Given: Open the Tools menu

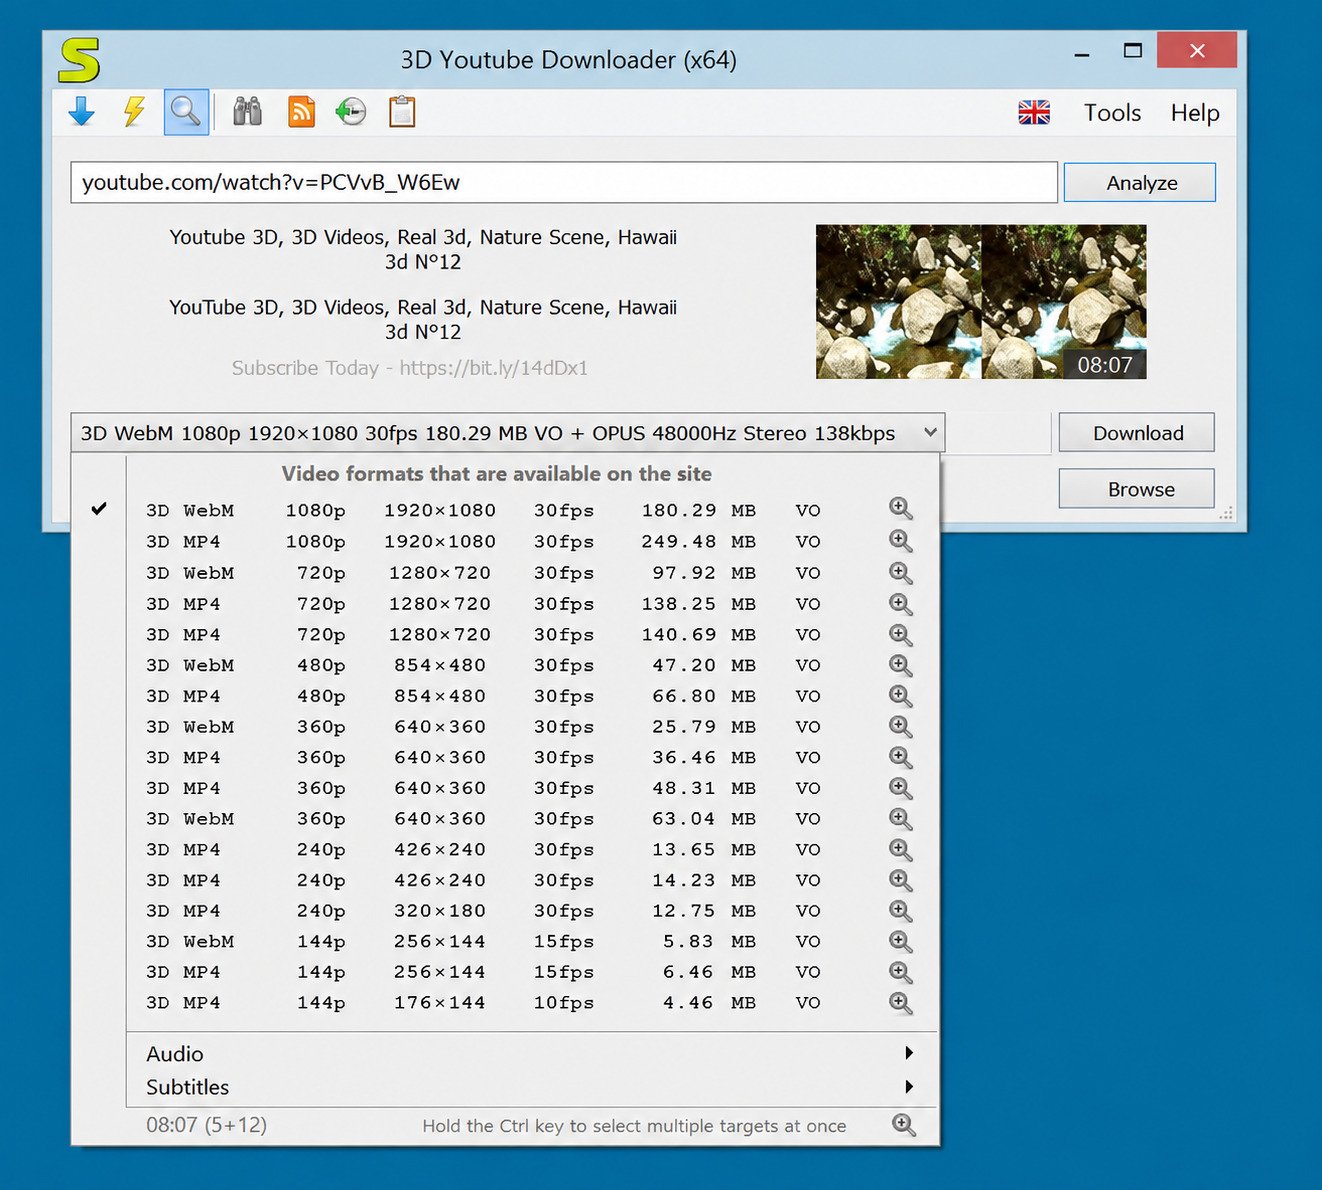Looking at the screenshot, I should [1112, 113].
